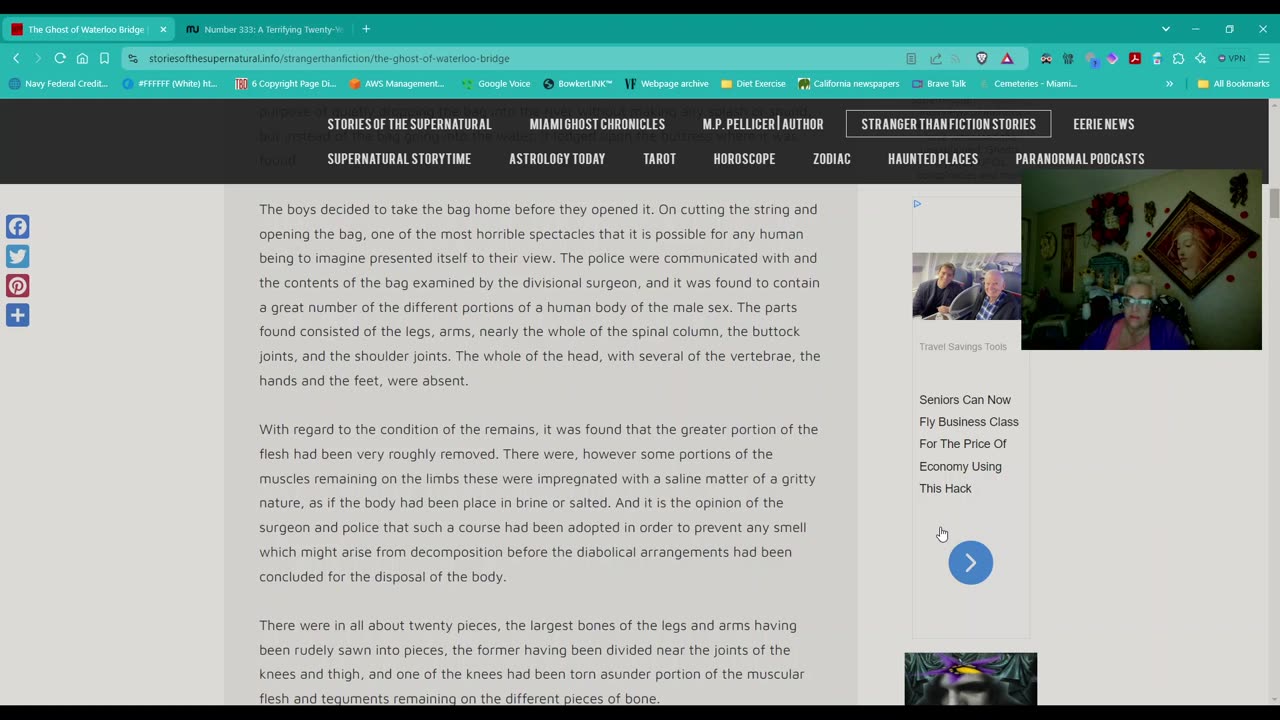This screenshot has height=720, width=1280.
Task: Click the Travel Savings Tools label
Action: click(963, 346)
